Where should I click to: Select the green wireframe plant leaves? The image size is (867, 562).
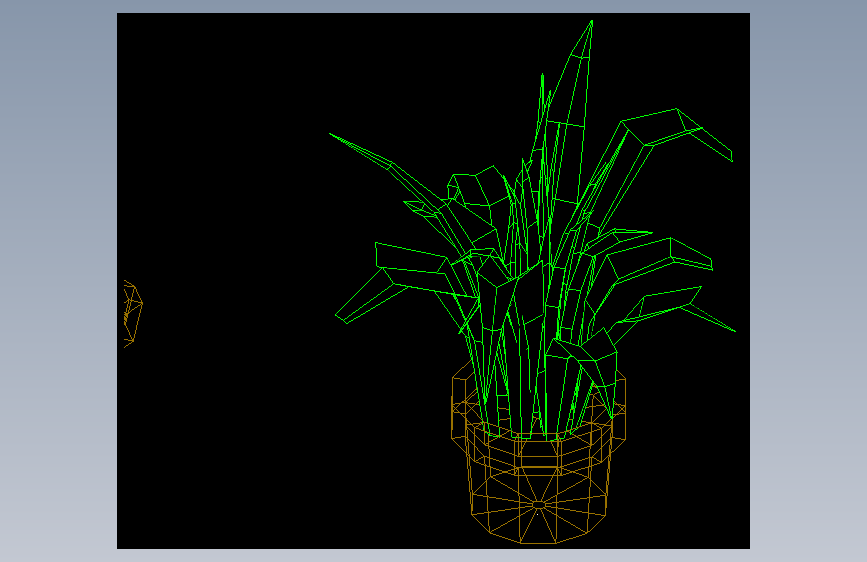tap(534, 230)
